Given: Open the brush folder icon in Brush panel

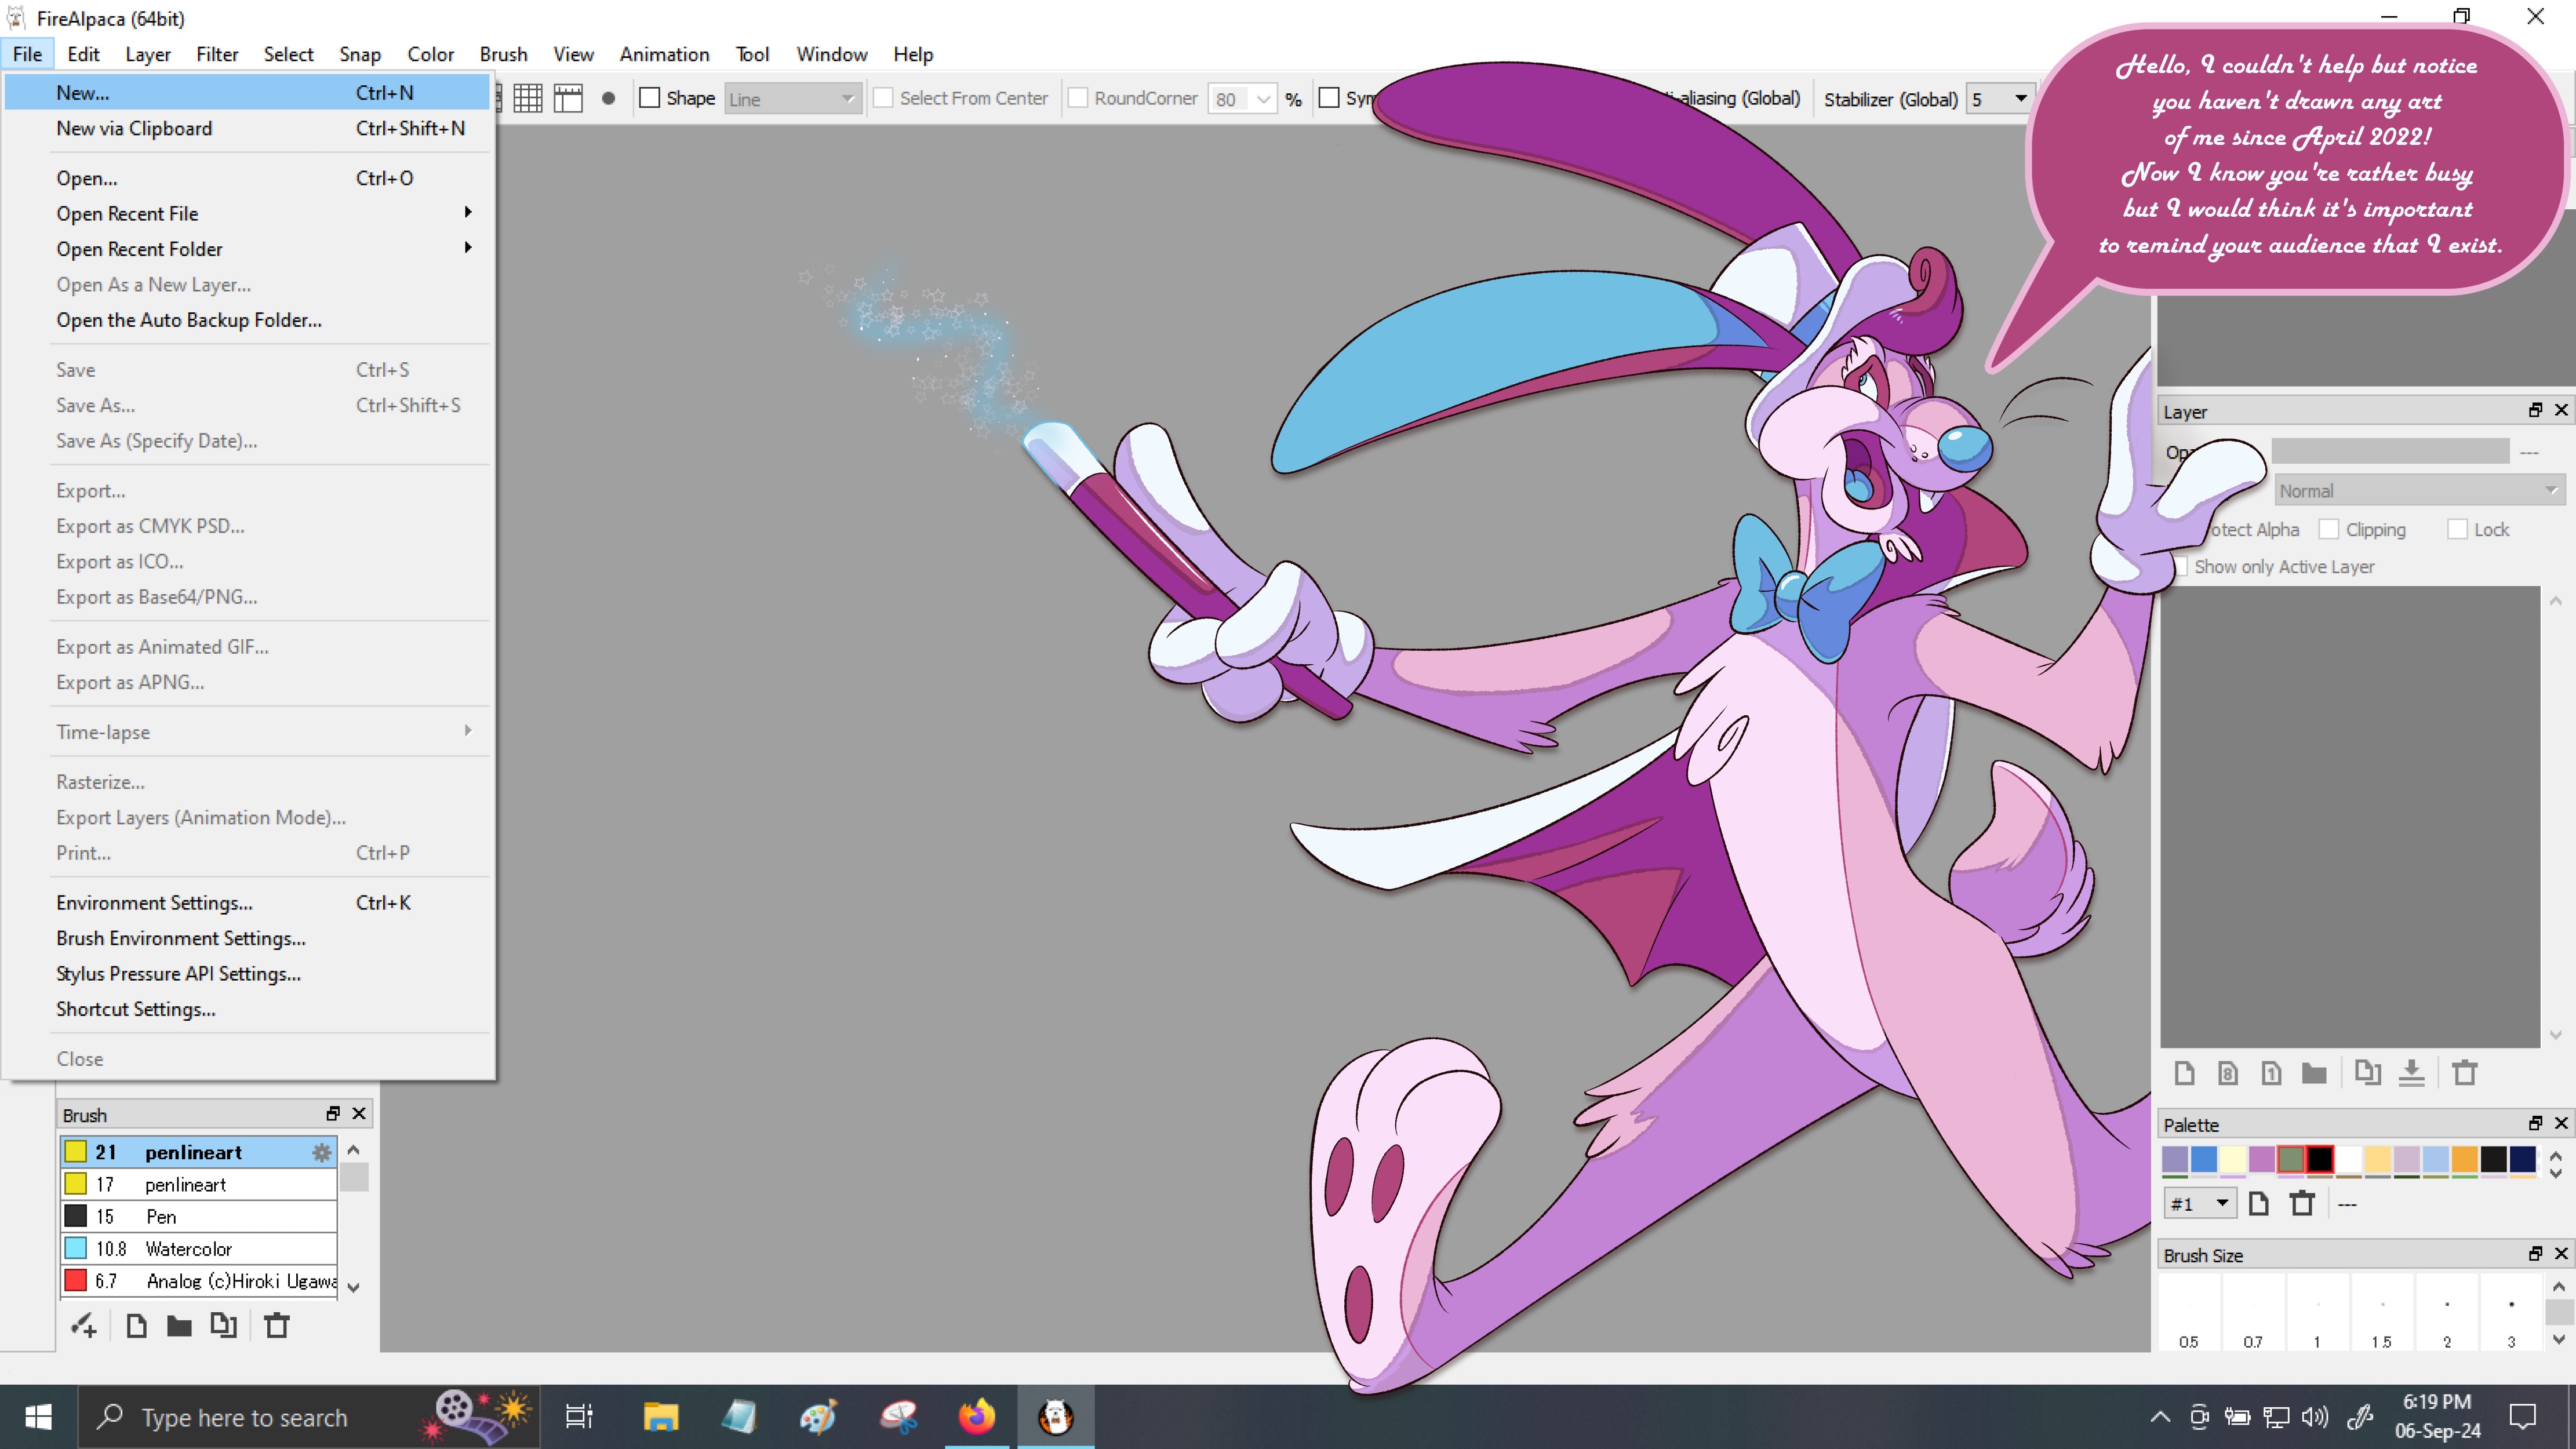Looking at the screenshot, I should click(179, 1326).
